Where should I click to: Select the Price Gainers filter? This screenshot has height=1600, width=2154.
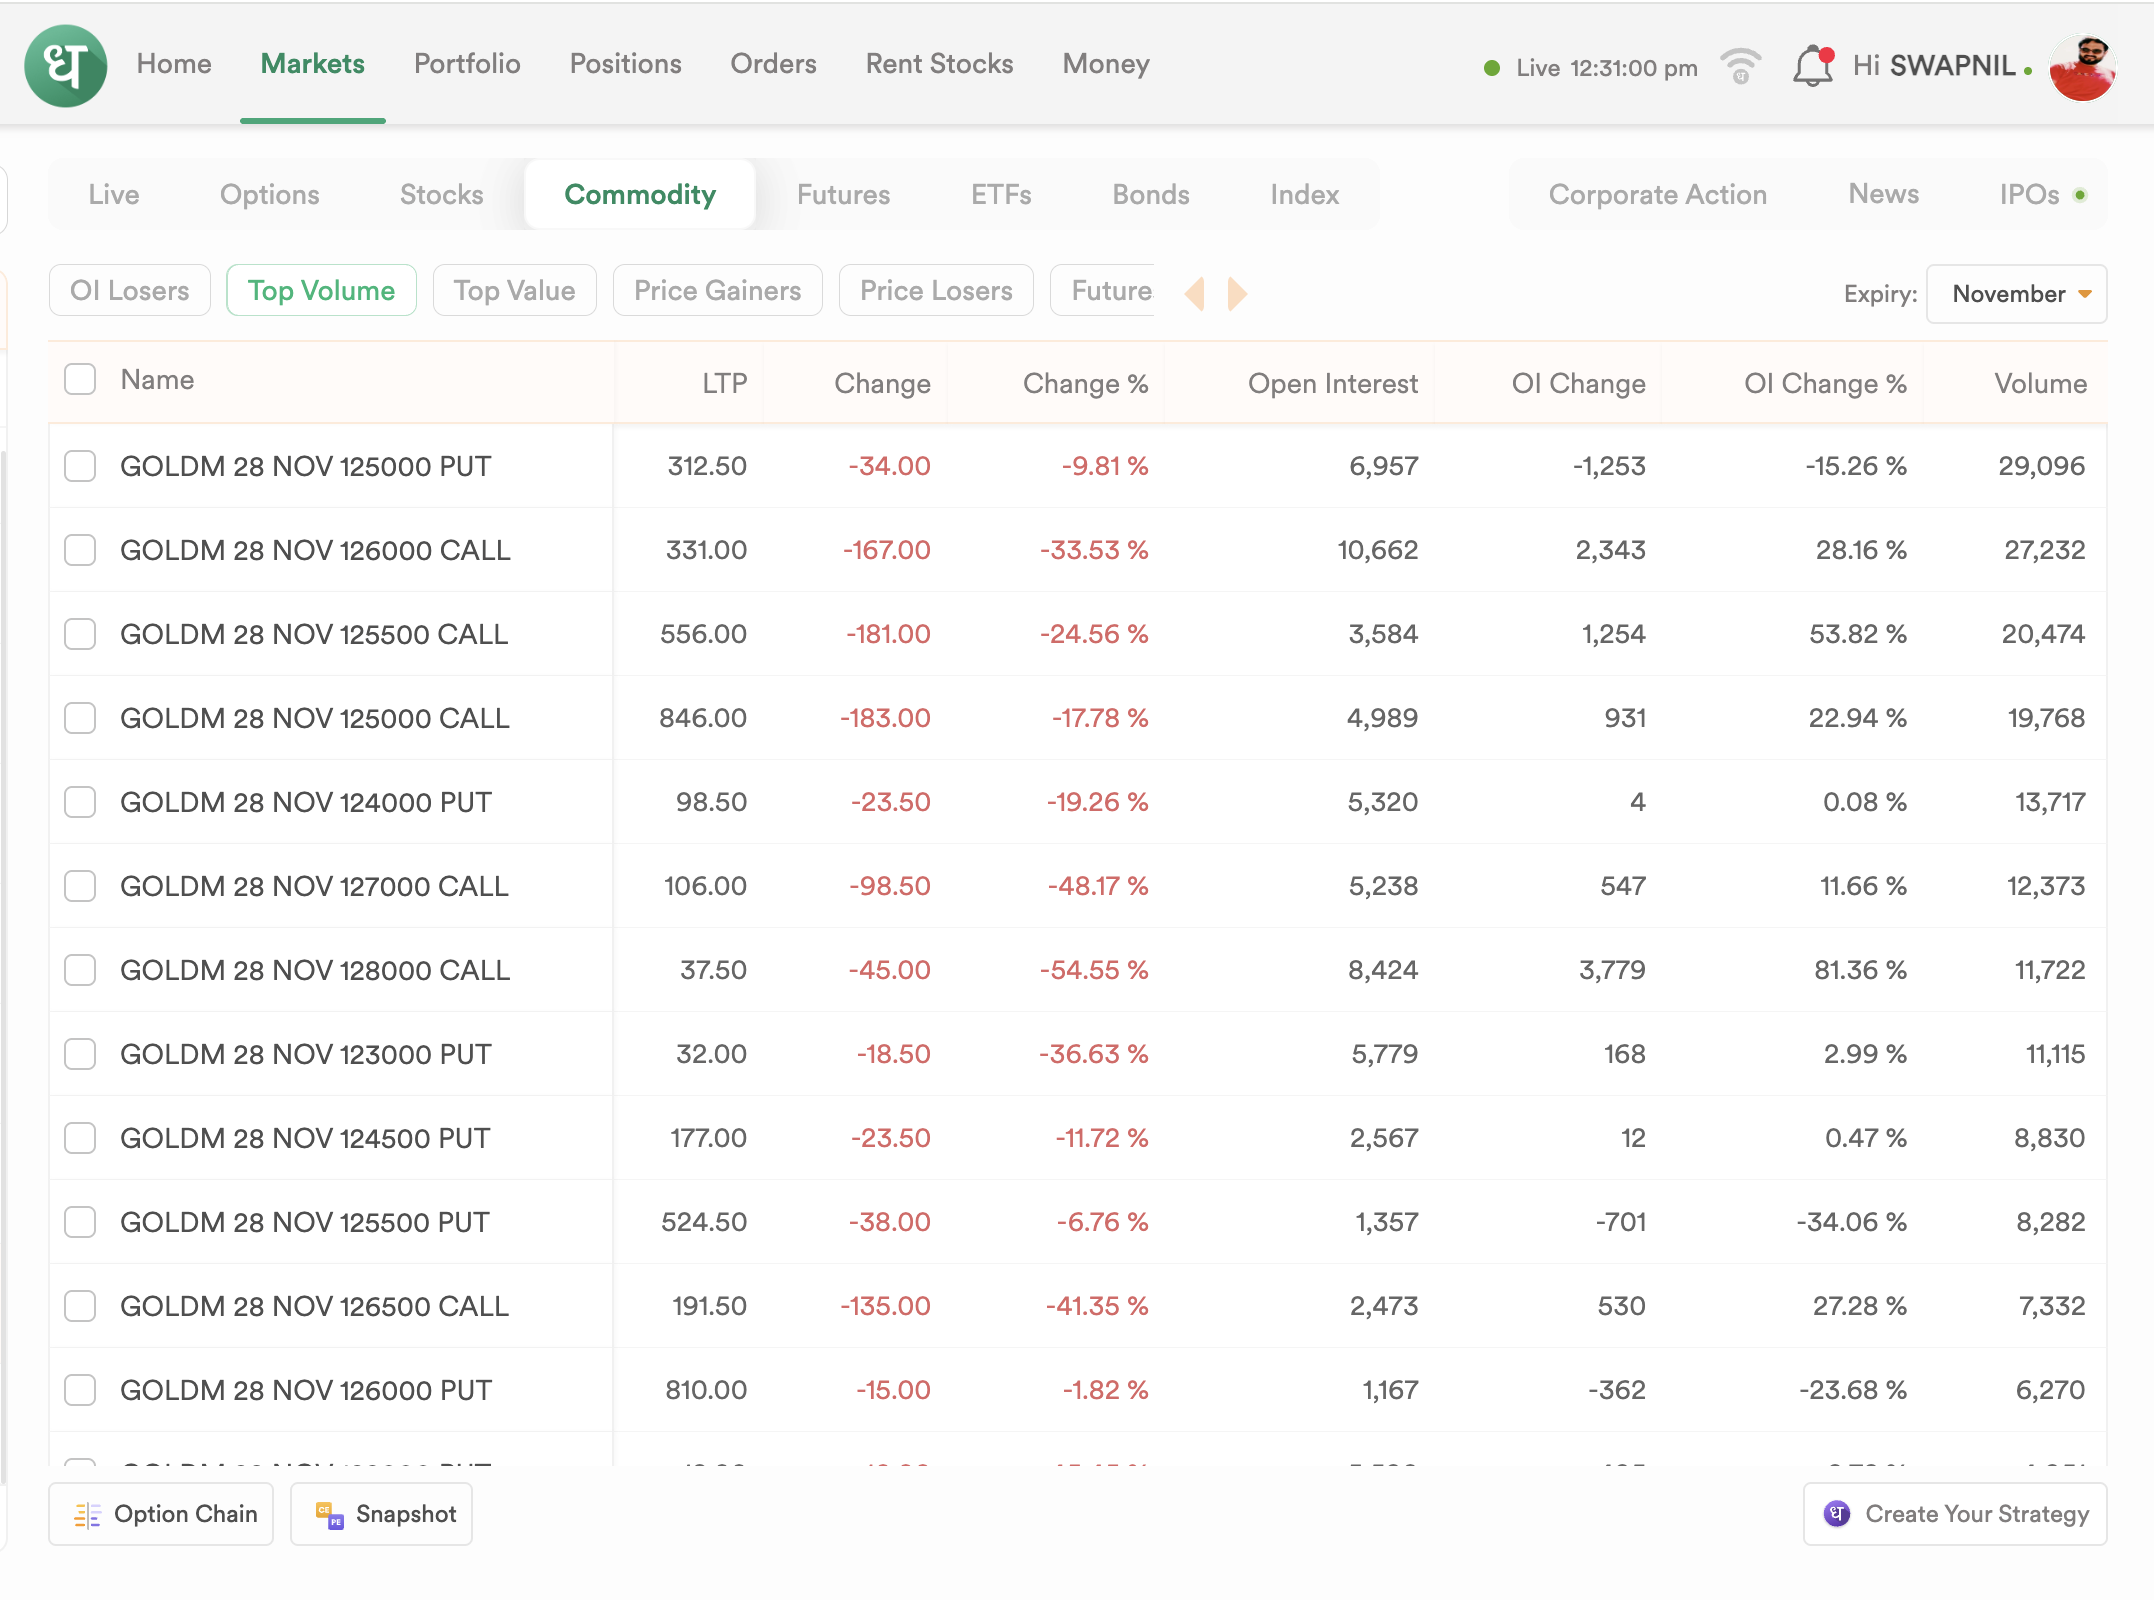pos(717,291)
